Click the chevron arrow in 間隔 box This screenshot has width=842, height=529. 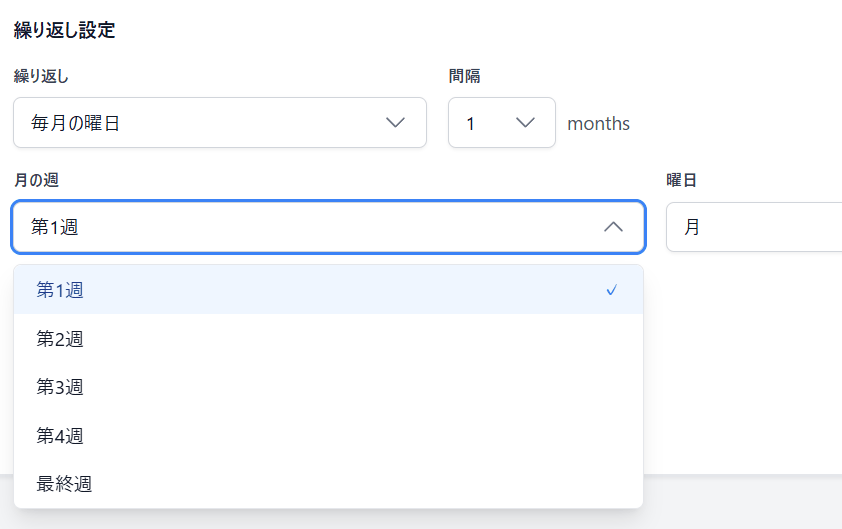525,123
